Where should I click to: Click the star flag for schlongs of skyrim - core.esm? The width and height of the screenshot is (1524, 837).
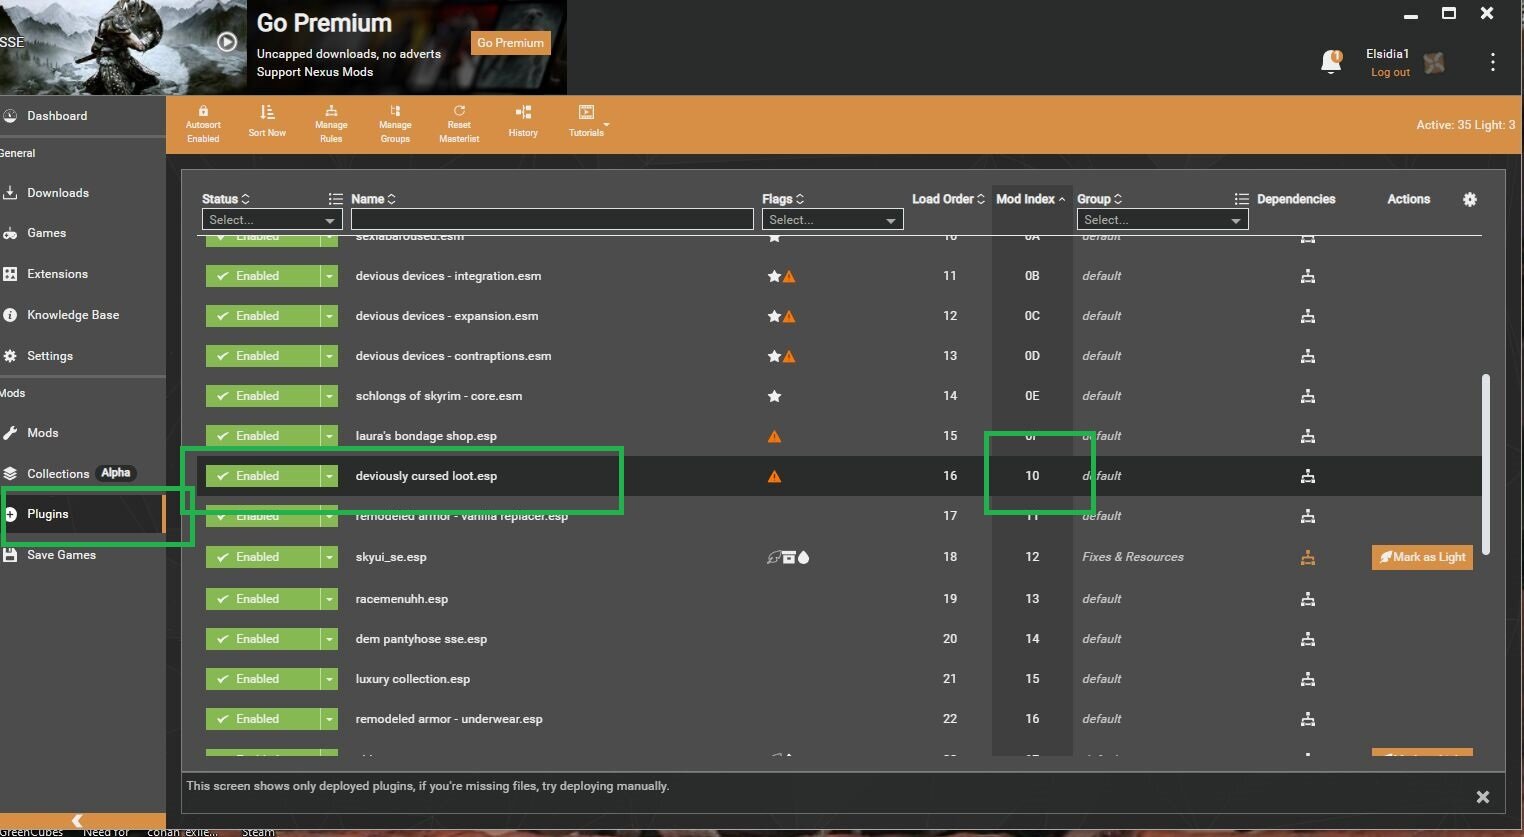tap(774, 396)
